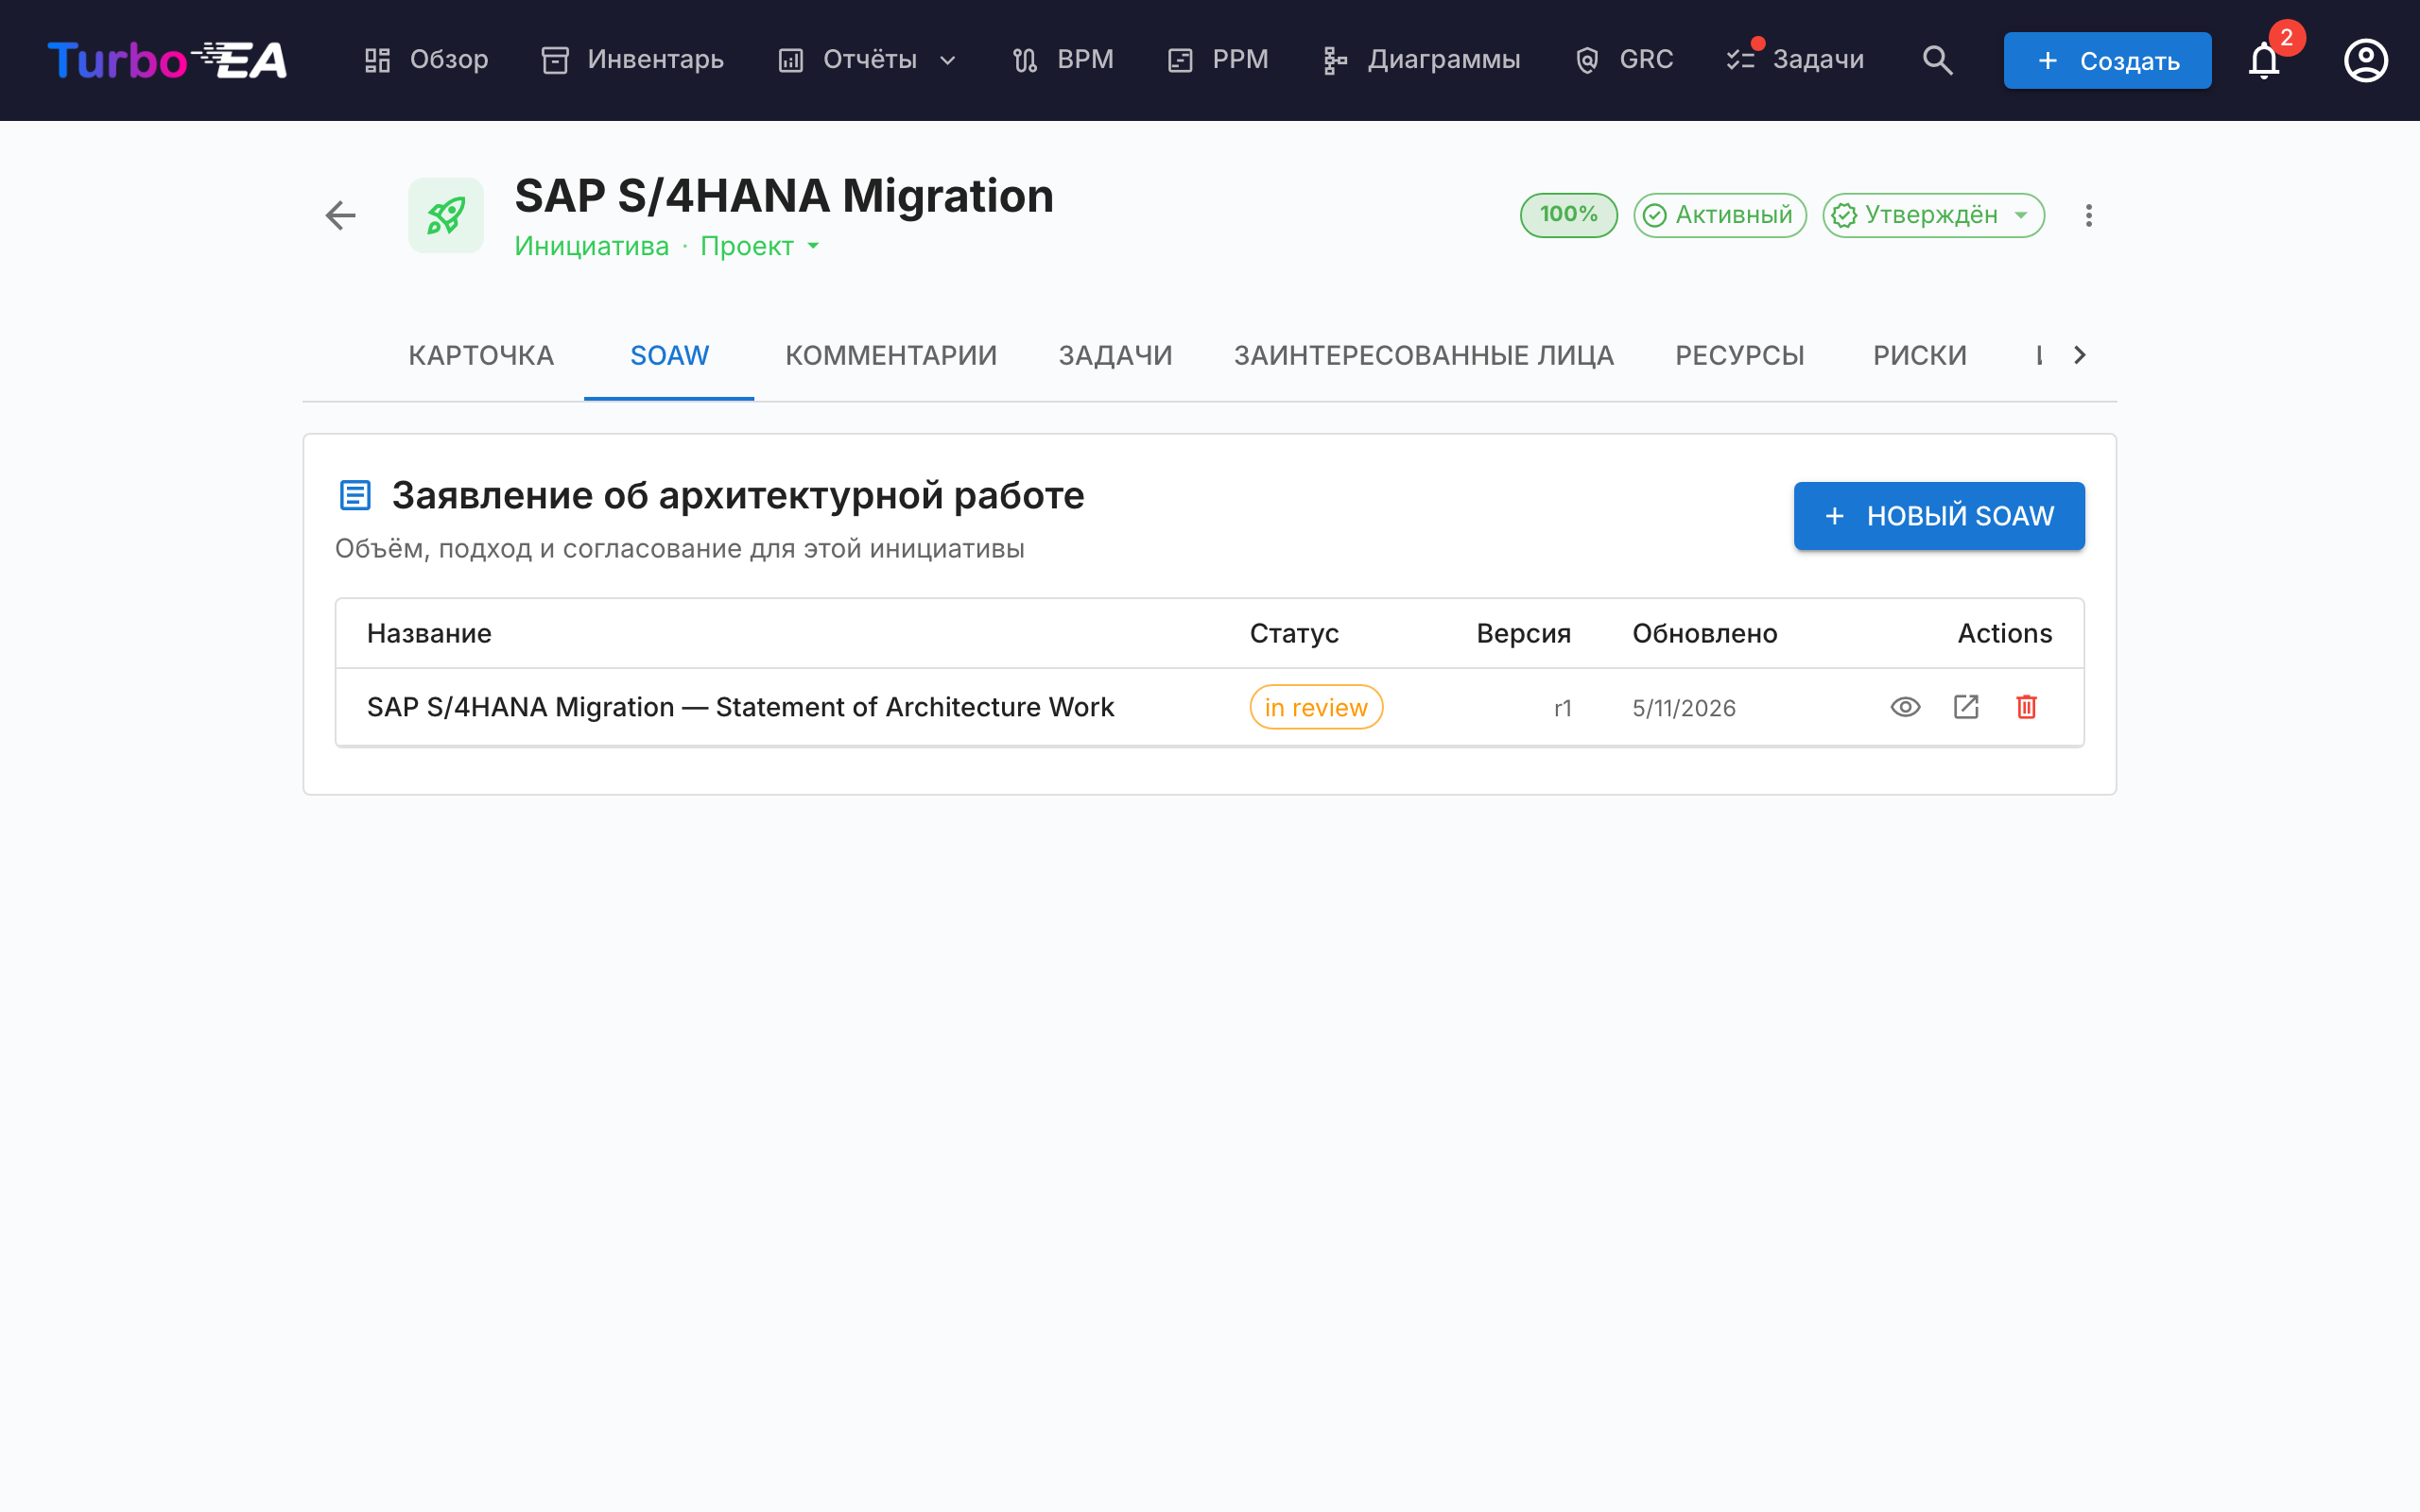
Task: Click the Активный status chip
Action: pyautogui.click(x=1720, y=215)
